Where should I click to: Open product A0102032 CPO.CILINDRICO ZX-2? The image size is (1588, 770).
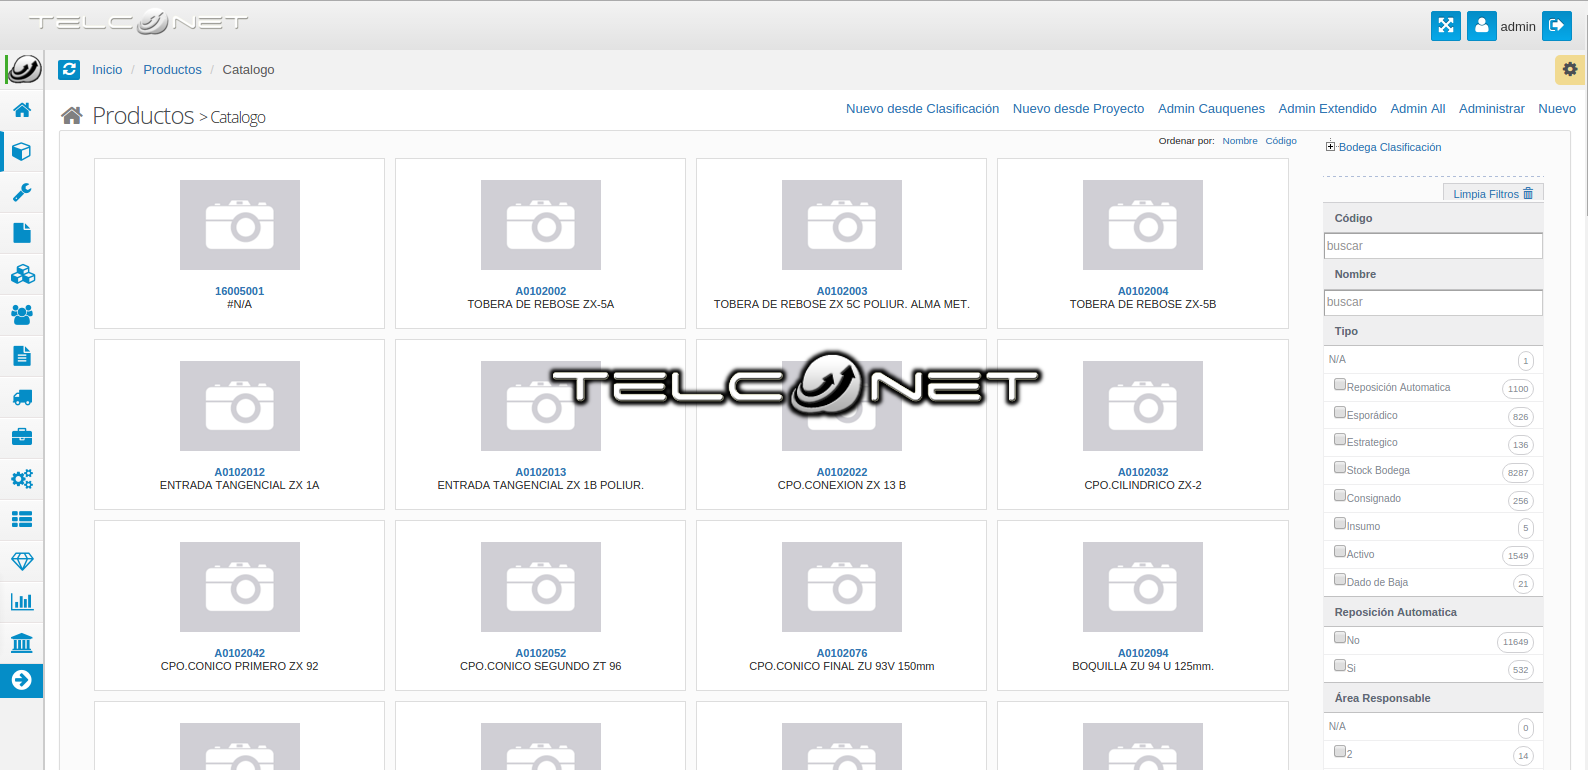pos(1143,473)
